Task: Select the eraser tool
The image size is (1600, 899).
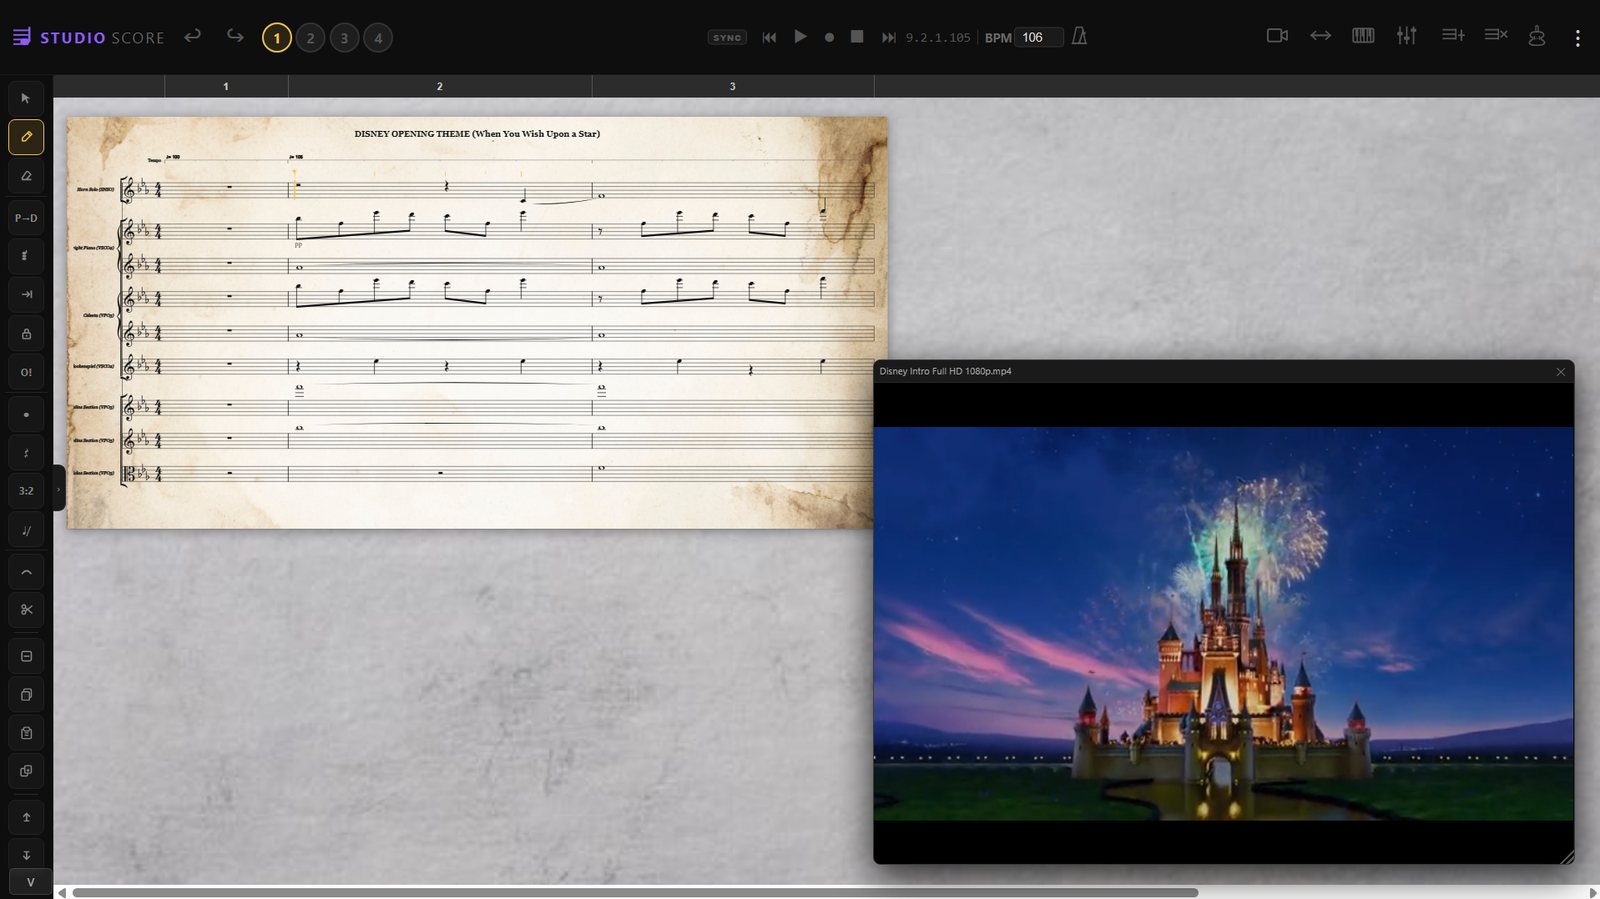Action: tap(26, 176)
